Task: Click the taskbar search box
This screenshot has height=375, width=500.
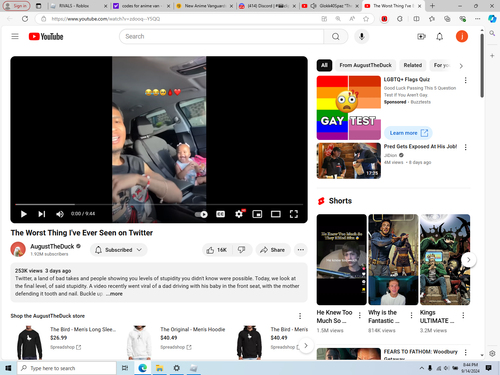Action: (67, 368)
